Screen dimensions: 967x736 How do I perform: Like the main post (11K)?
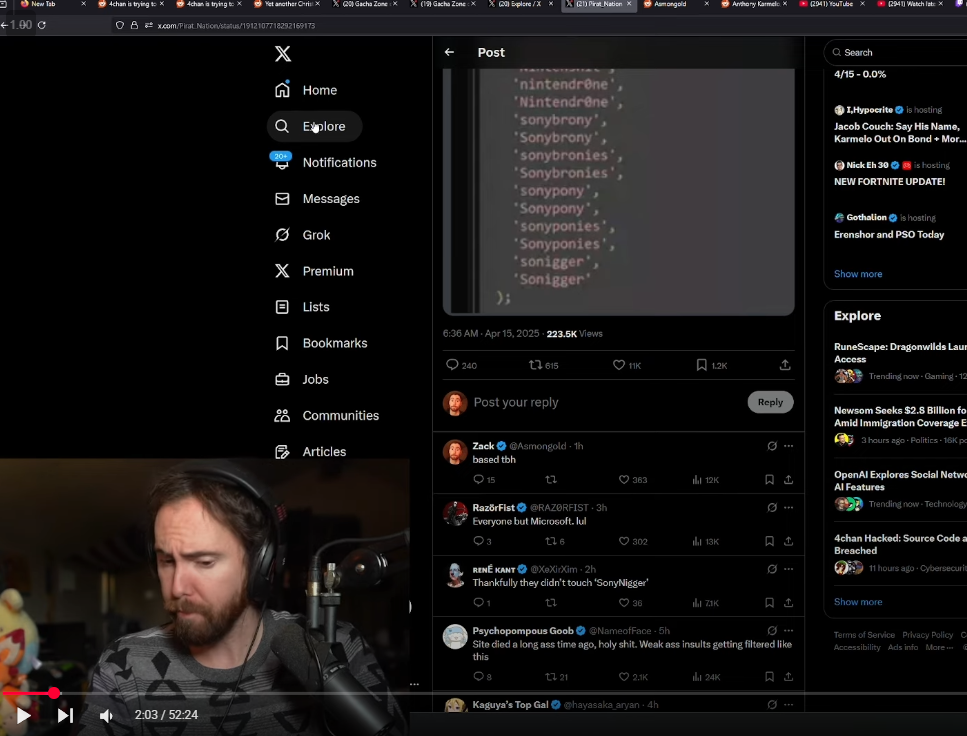click(627, 365)
